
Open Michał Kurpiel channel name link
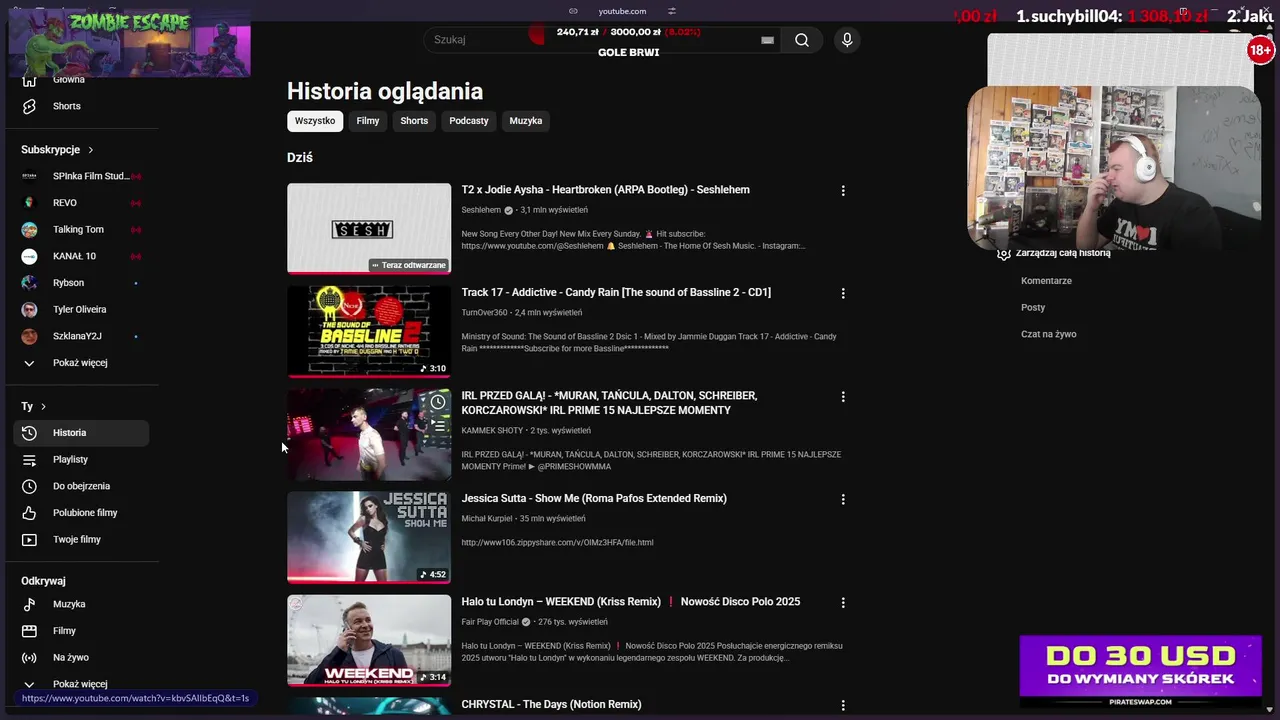487,519
